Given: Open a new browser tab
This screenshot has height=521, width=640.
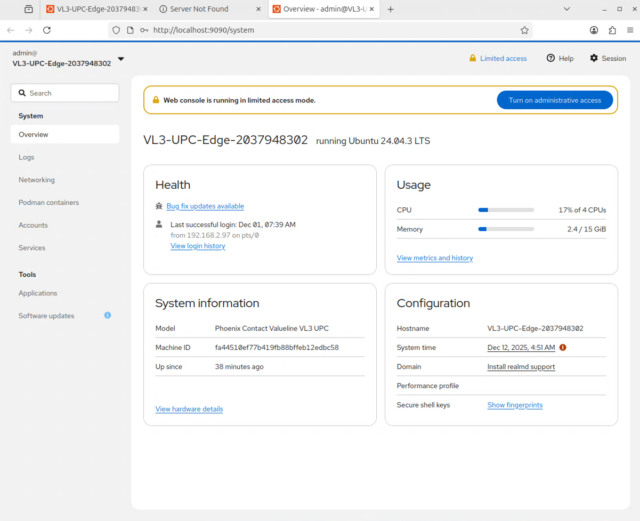Looking at the screenshot, I should 391,9.
